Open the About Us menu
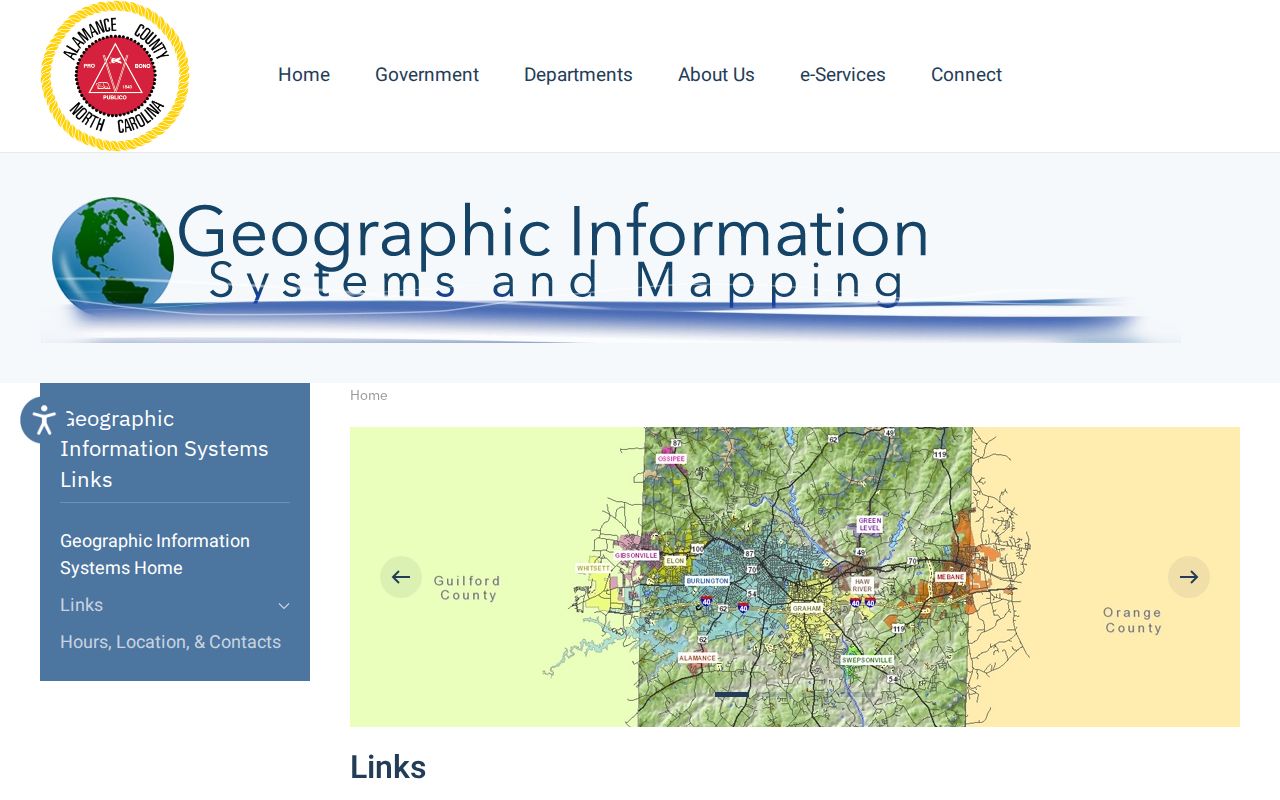The height and width of the screenshot is (800, 1280). 716,75
